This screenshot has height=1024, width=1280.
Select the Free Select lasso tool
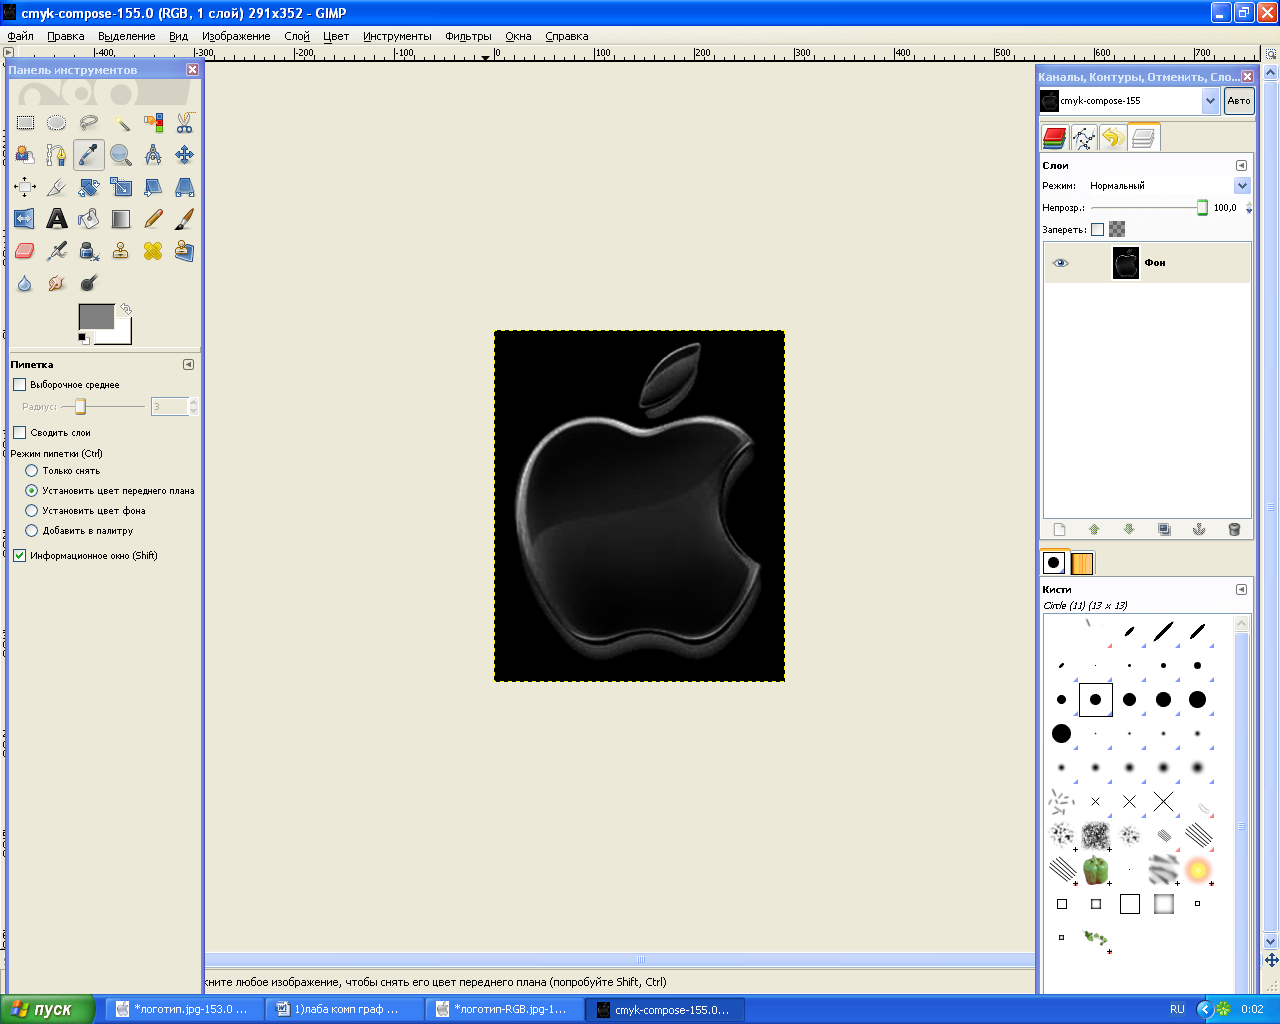point(89,123)
